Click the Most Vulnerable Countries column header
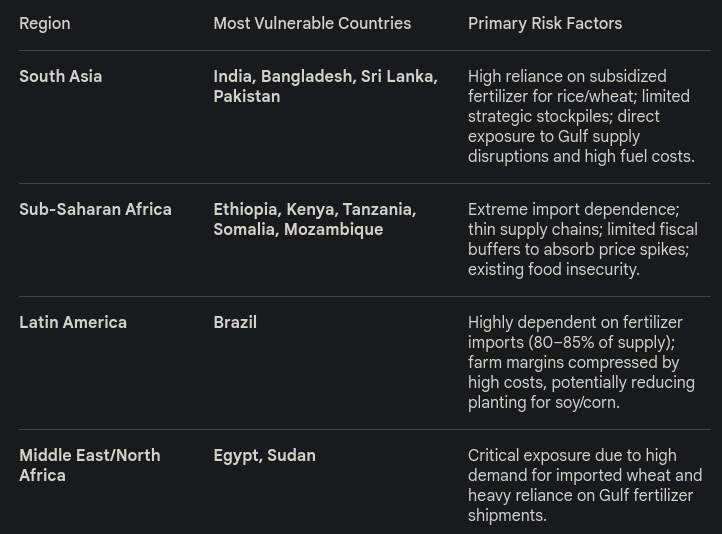This screenshot has width=722, height=534. click(312, 24)
